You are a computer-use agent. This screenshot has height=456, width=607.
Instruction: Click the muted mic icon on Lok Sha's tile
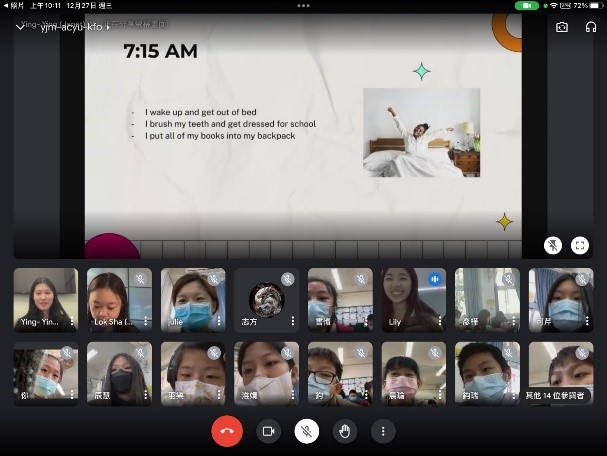tap(140, 279)
